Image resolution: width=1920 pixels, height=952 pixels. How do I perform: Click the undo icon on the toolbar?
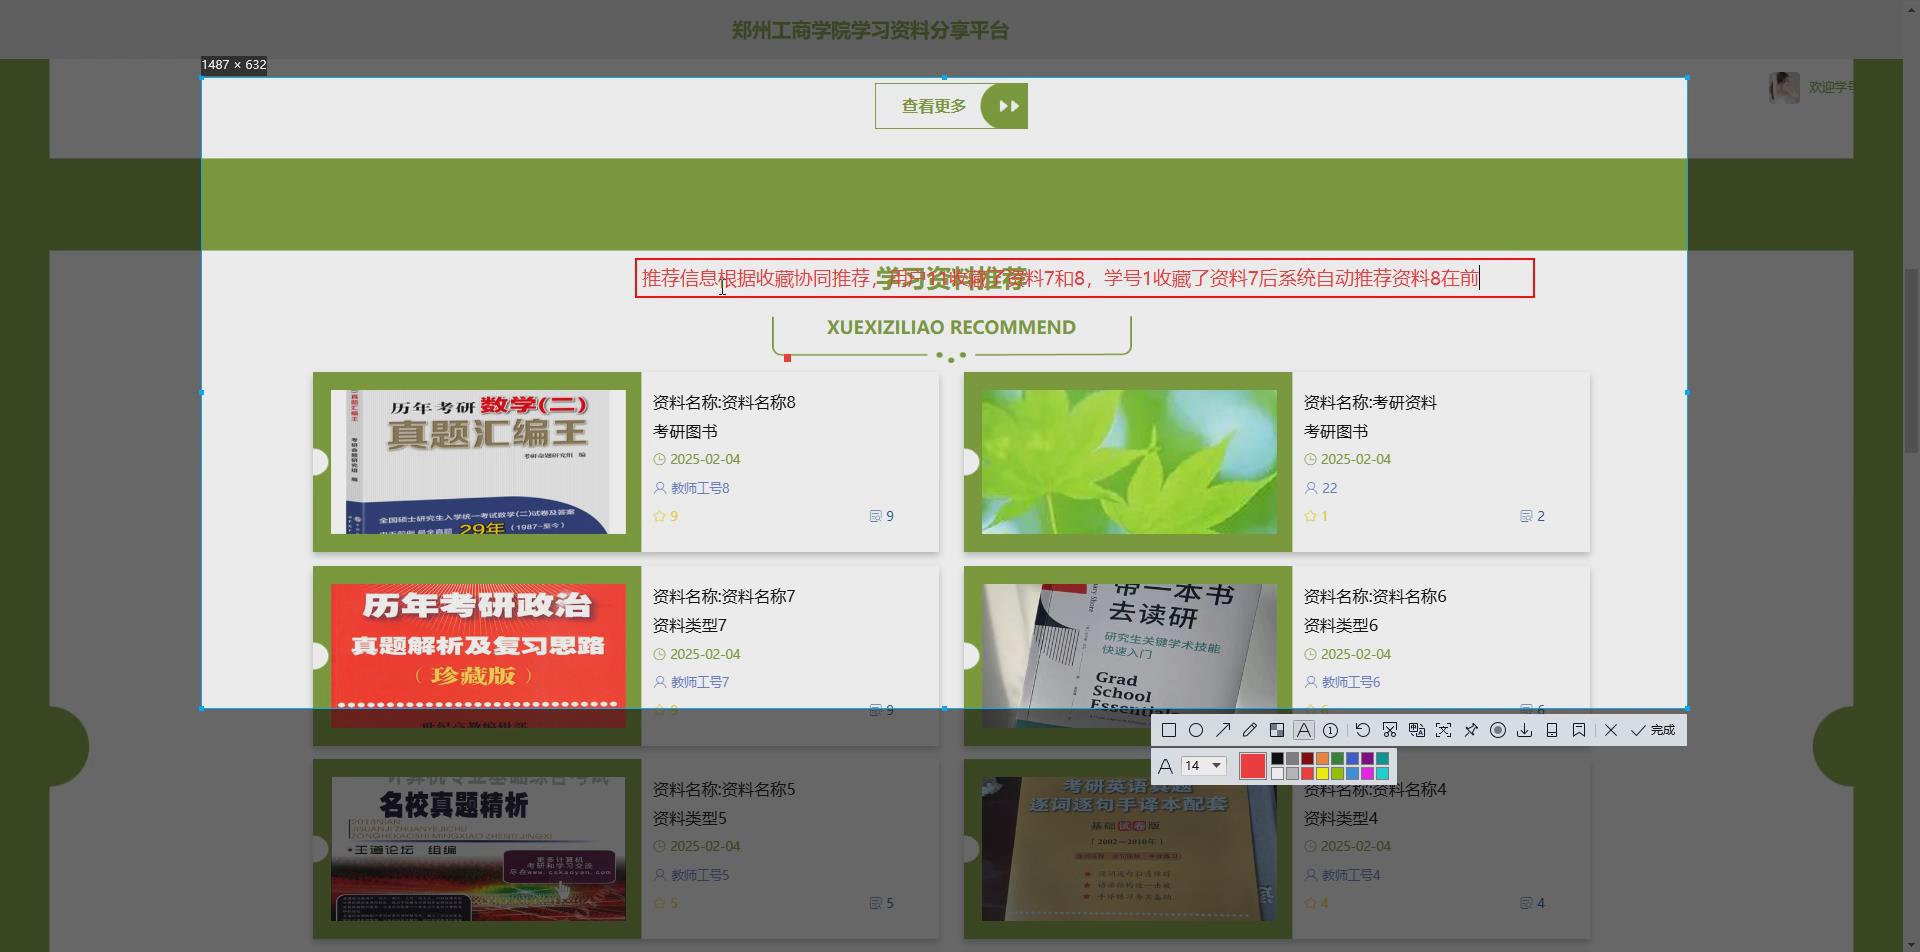1363,730
